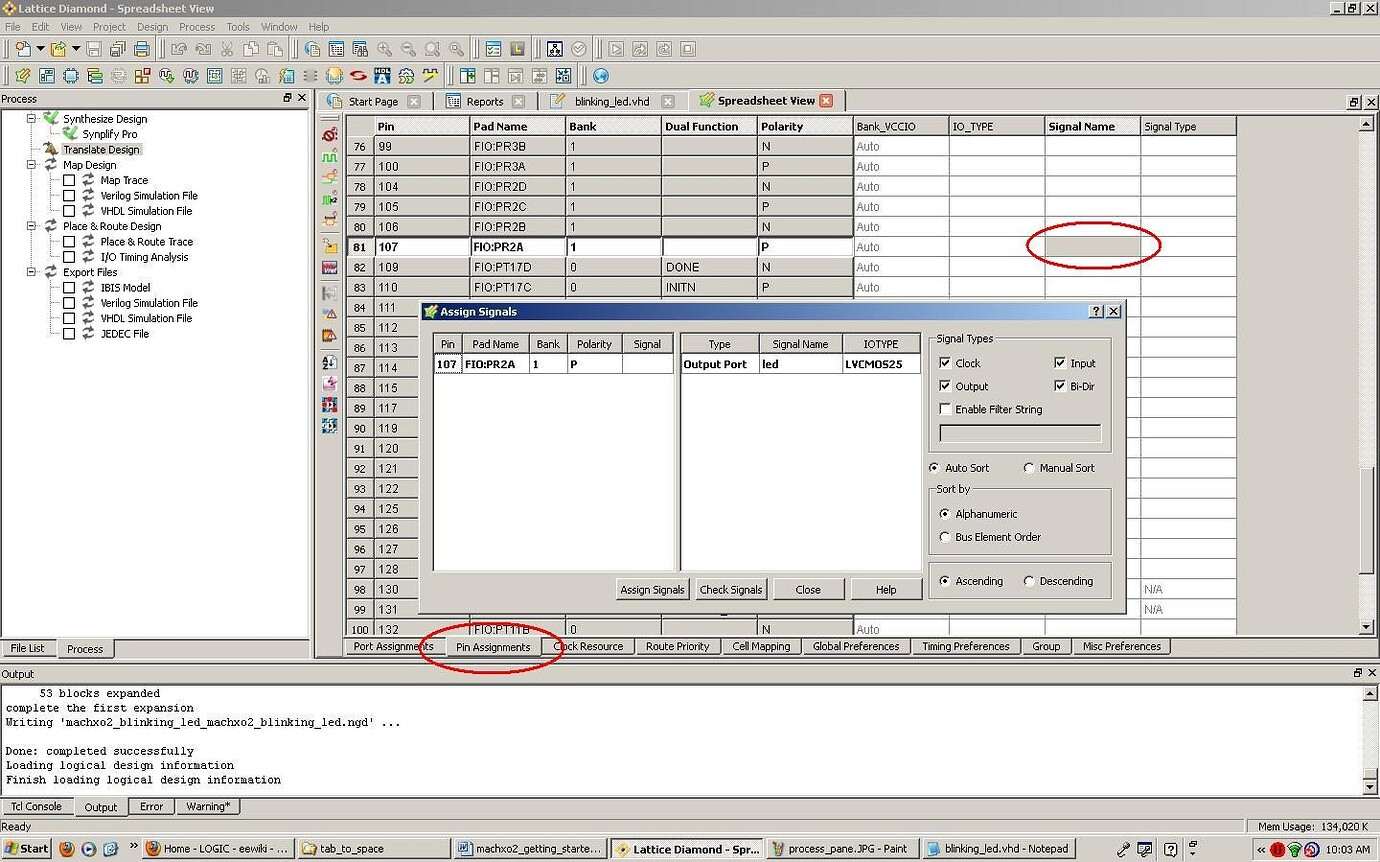This screenshot has height=862, width=1380.
Task: Click the Assign Signals button
Action: coord(652,590)
